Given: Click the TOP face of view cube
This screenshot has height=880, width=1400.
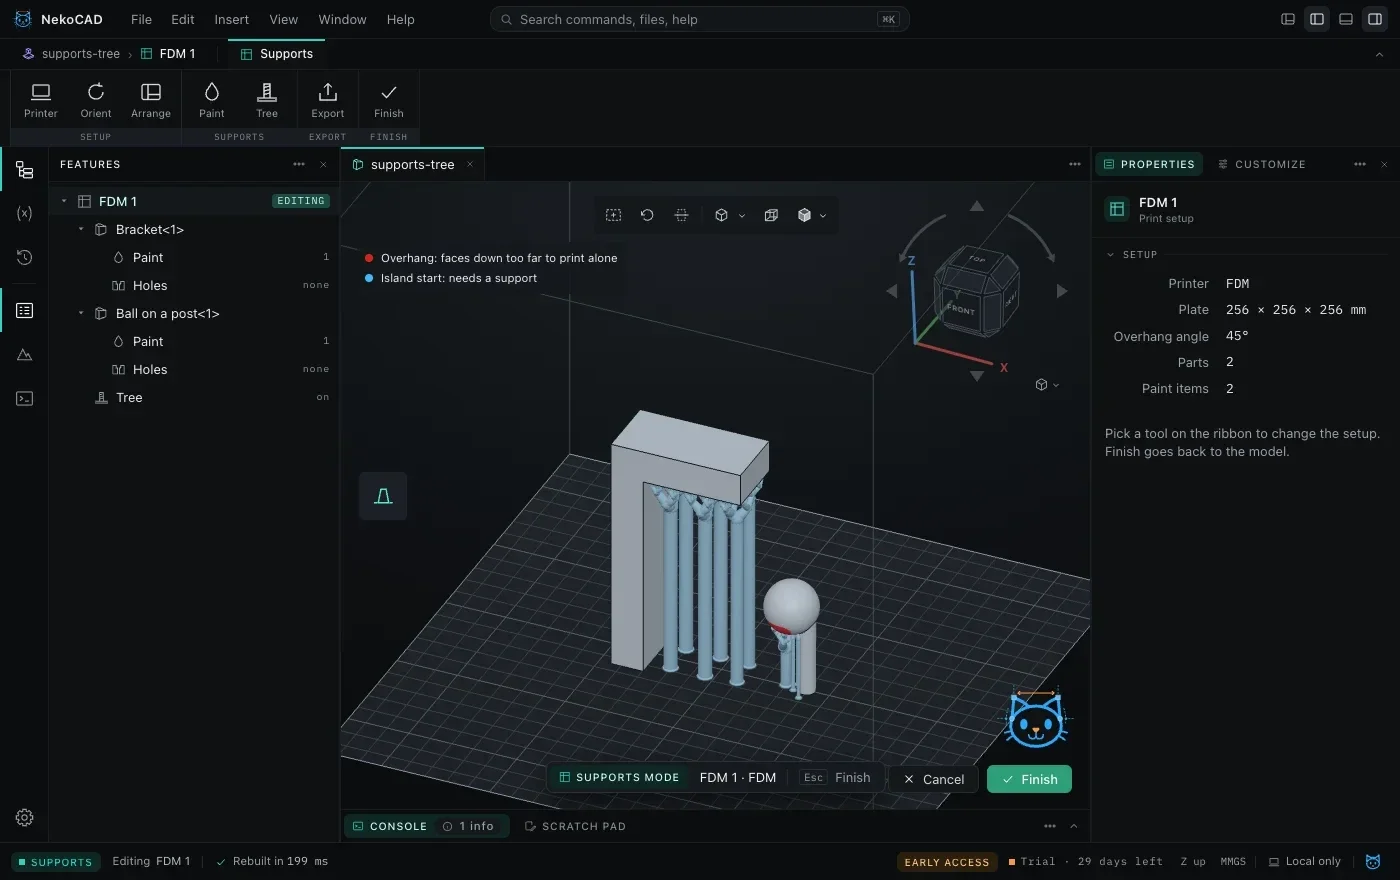Looking at the screenshot, I should coord(977,259).
